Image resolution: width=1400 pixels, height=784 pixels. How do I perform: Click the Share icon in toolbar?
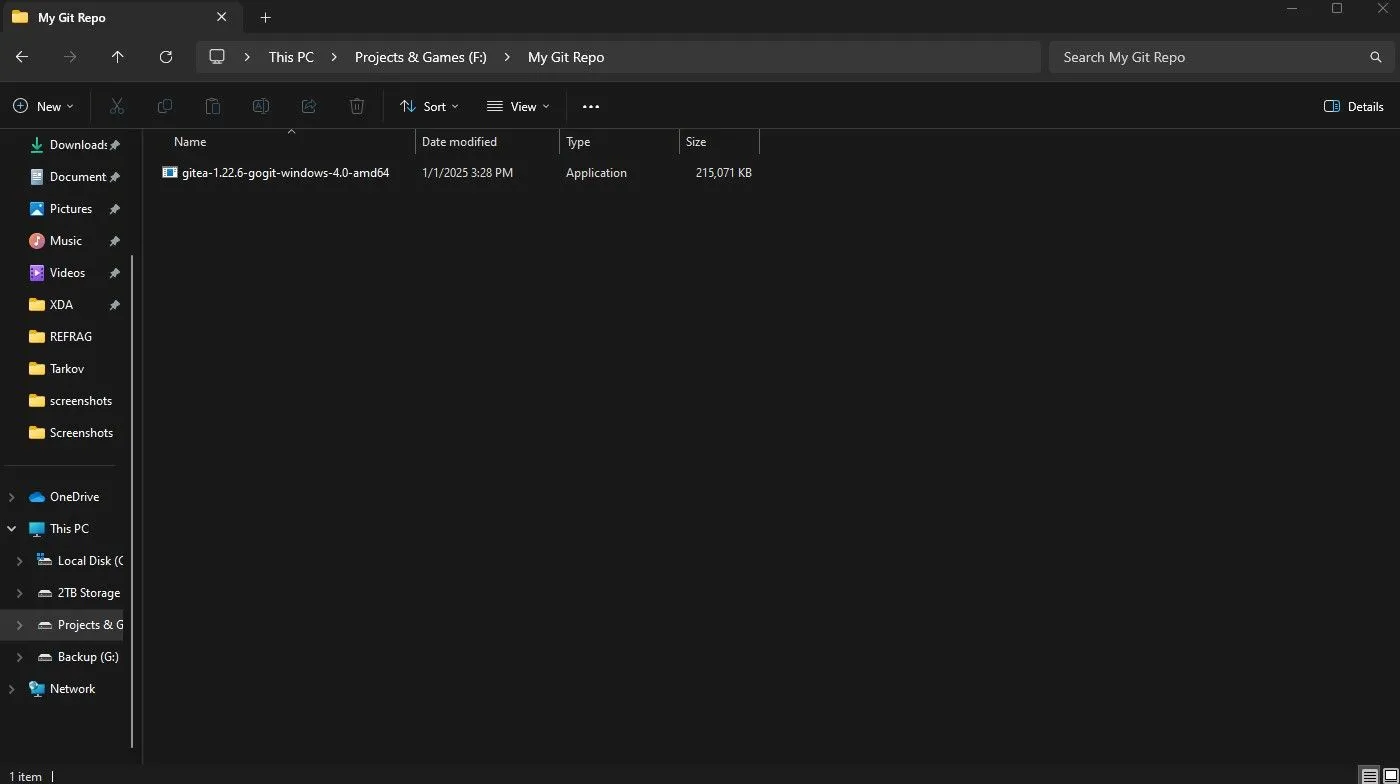[309, 106]
